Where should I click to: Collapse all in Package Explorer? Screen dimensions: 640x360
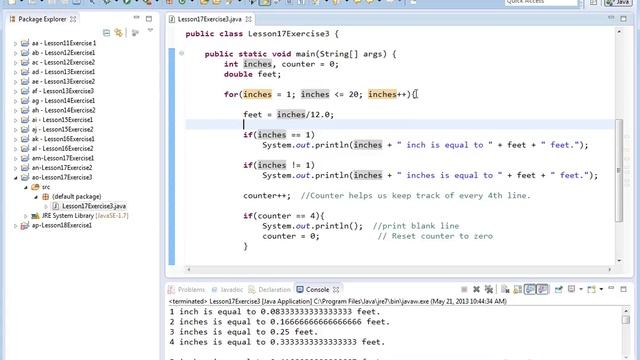[106, 33]
